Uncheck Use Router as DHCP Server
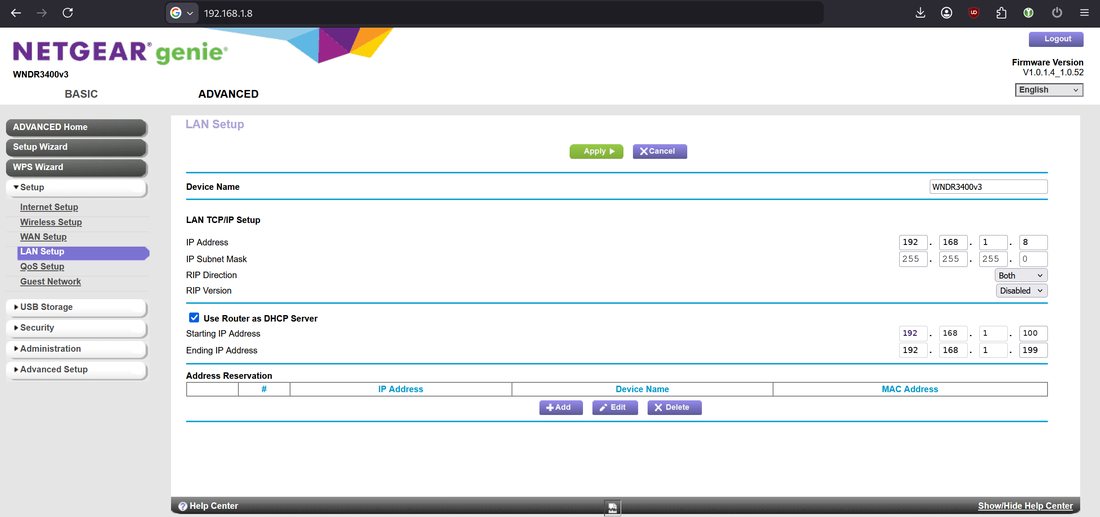This screenshot has width=1100, height=517. [194, 318]
